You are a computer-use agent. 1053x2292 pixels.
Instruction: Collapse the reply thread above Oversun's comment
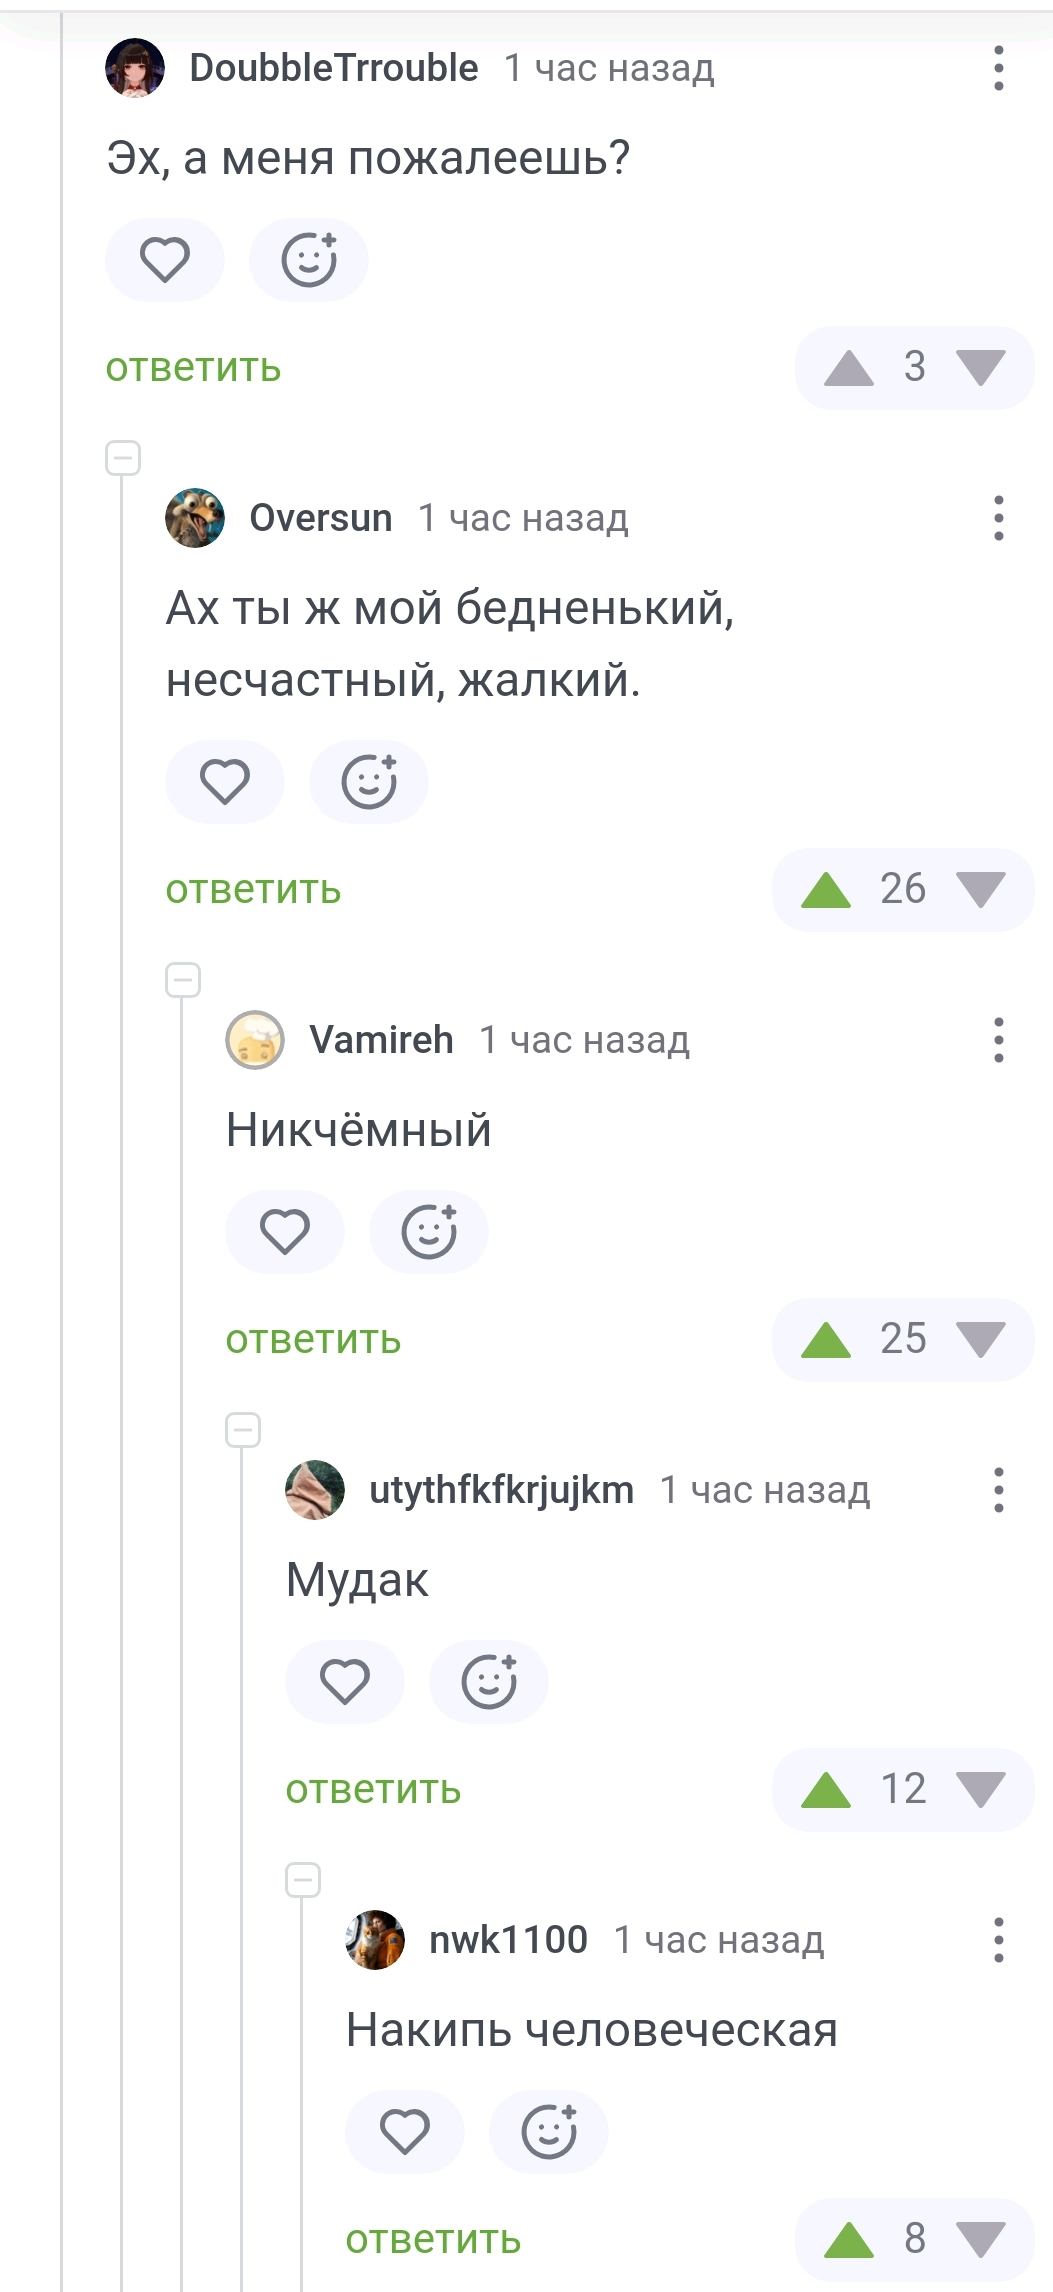pos(123,458)
